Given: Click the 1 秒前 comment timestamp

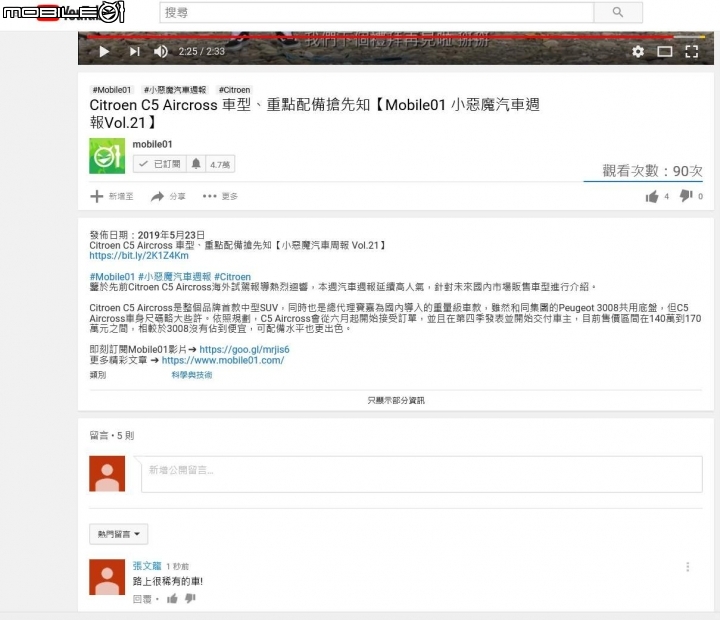Looking at the screenshot, I should 177,566.
